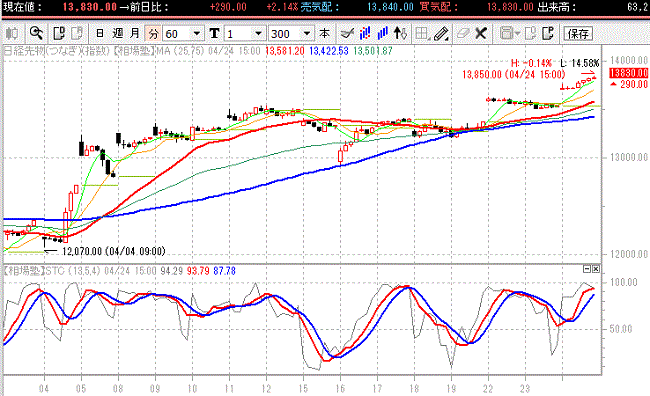Click the L: 14.58% label

580,63
